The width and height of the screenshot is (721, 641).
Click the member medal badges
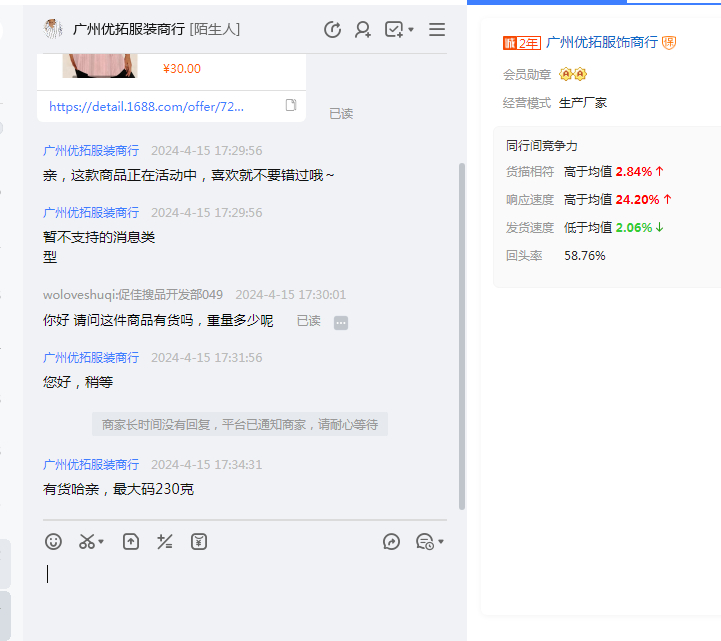pyautogui.click(x=573, y=74)
